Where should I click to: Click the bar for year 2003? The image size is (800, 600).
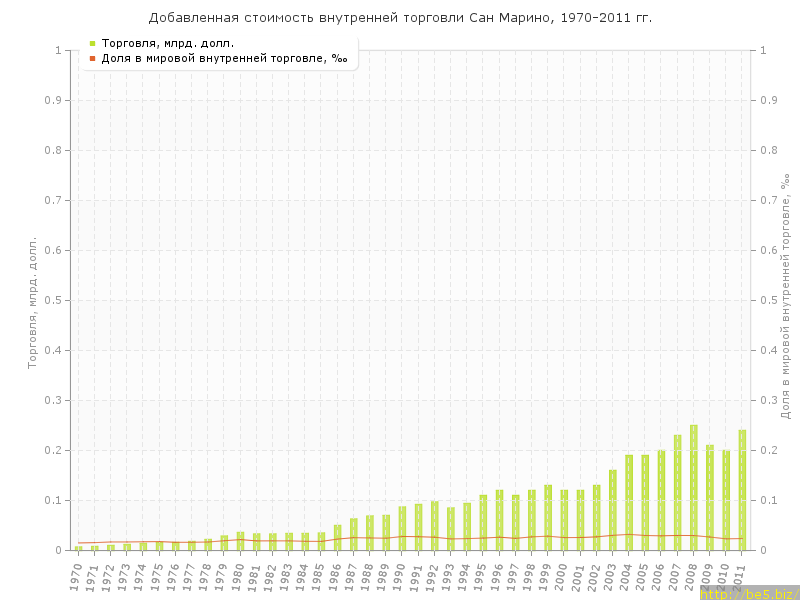point(612,510)
